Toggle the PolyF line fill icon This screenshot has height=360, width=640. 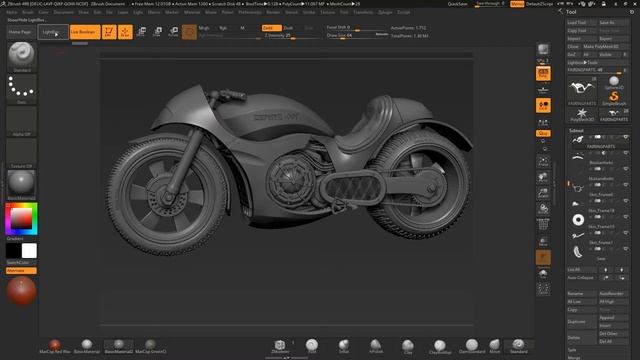(543, 224)
